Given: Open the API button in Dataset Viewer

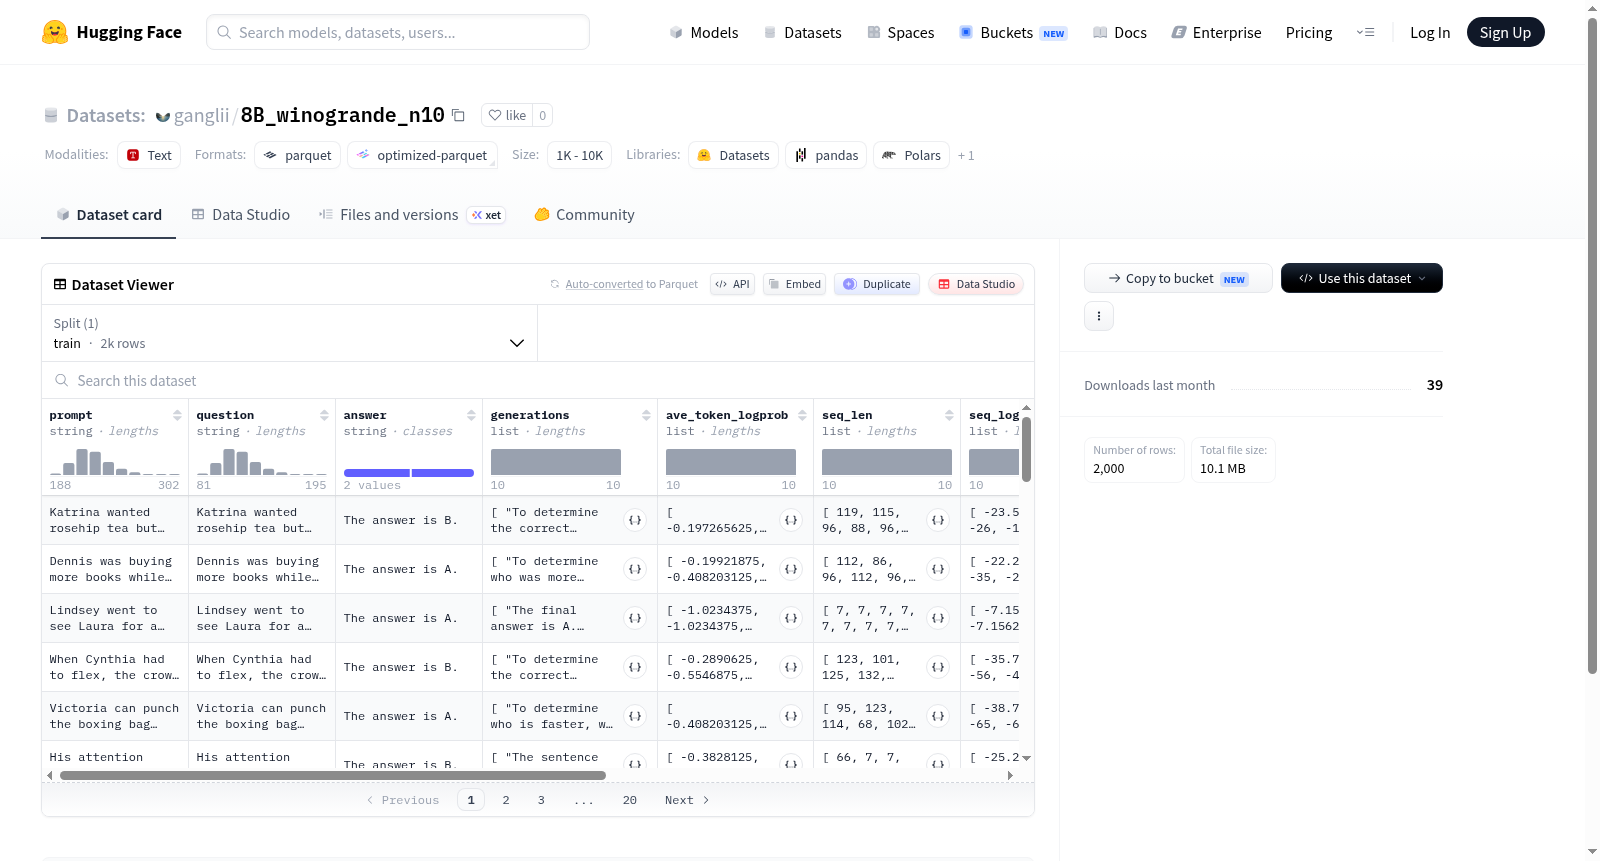Looking at the screenshot, I should (732, 284).
